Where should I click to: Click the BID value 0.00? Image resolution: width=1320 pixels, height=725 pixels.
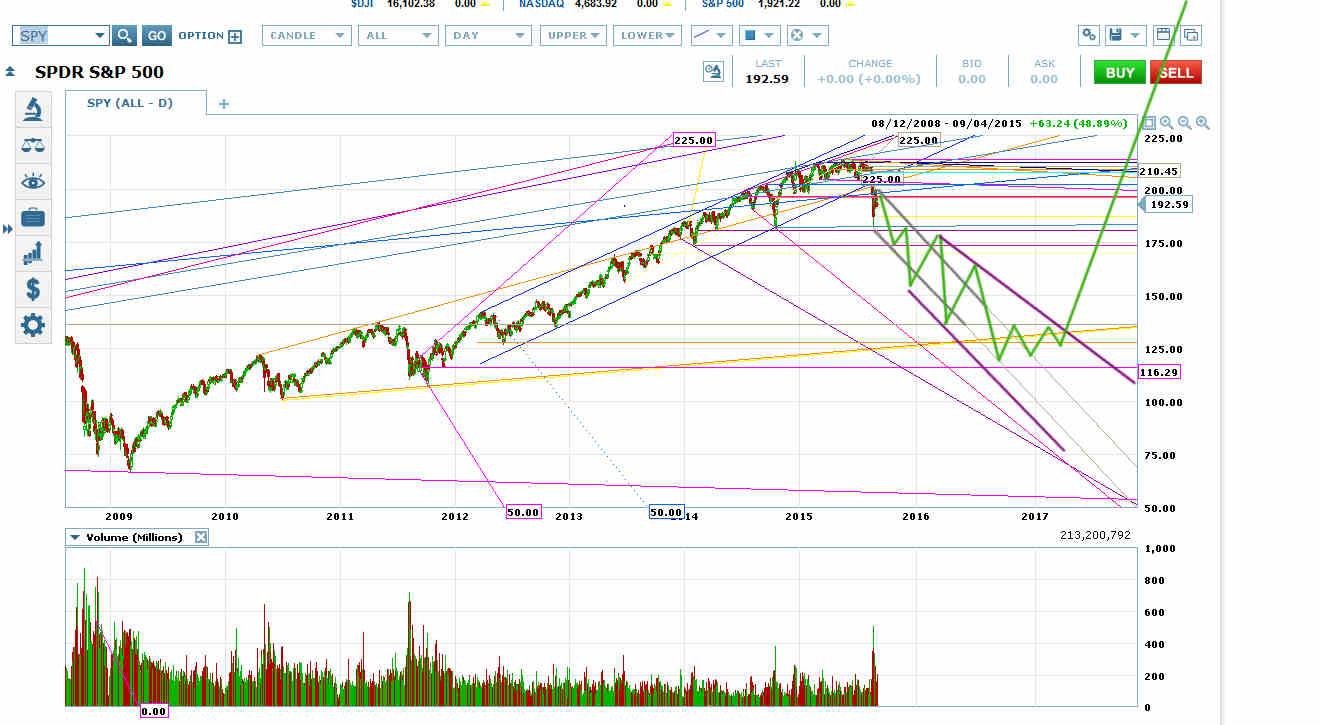972,79
